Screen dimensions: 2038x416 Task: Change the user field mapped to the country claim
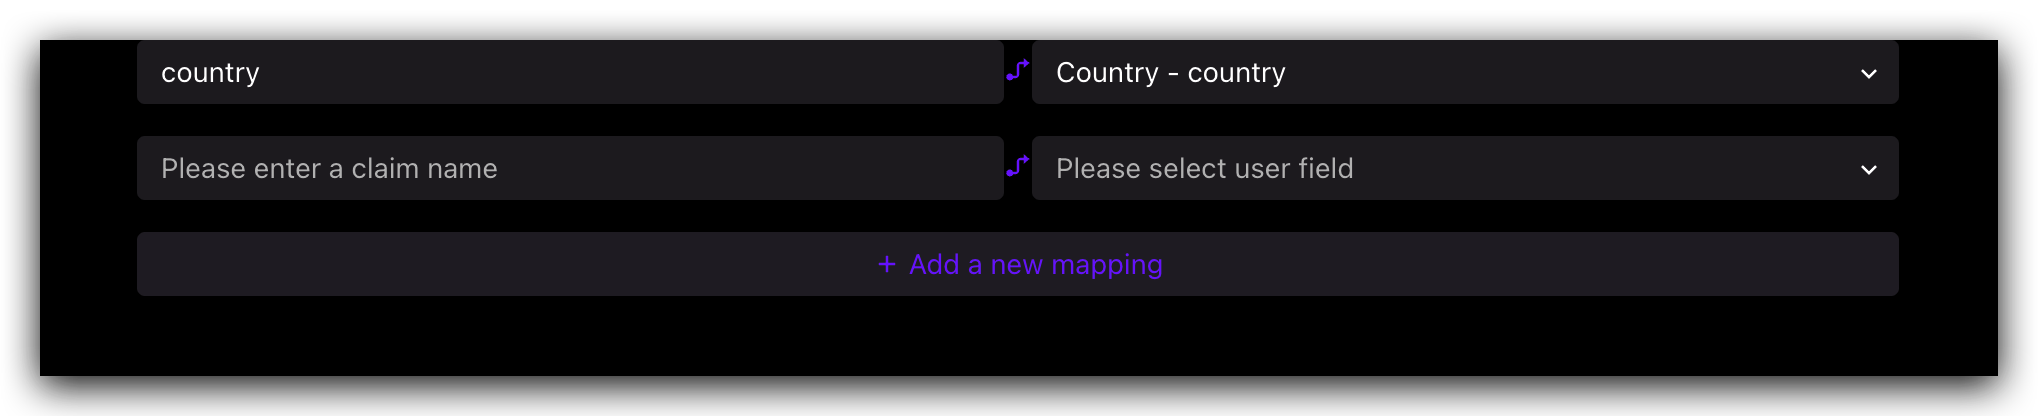pos(1464,72)
